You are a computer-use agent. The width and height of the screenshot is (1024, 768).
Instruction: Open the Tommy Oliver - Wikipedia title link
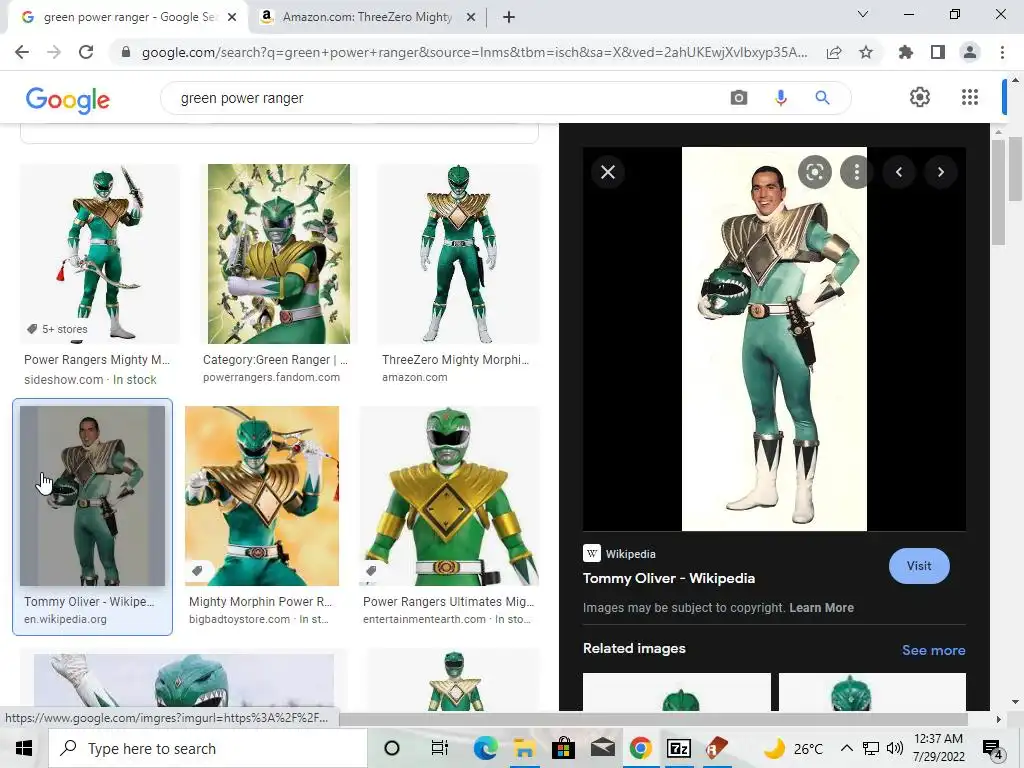[x=669, y=579]
